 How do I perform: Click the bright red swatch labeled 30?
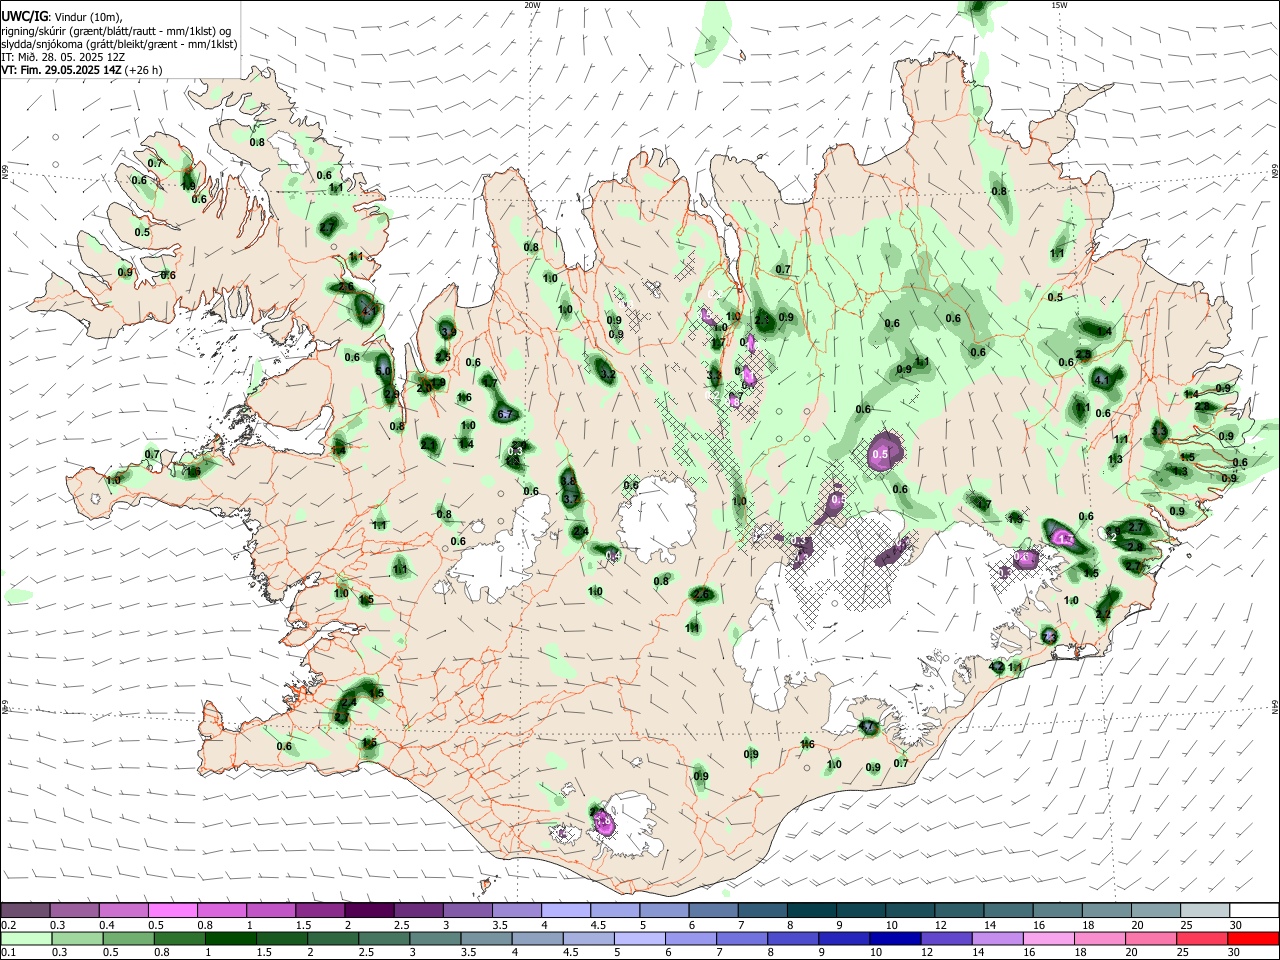point(1253,938)
